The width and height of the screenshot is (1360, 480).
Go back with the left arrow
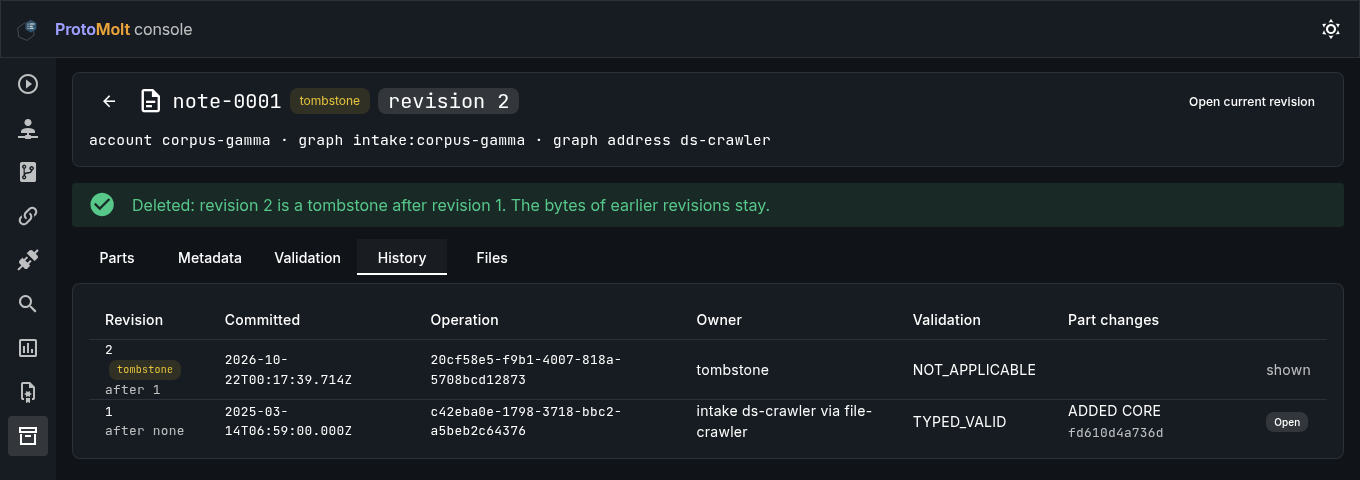coord(109,101)
